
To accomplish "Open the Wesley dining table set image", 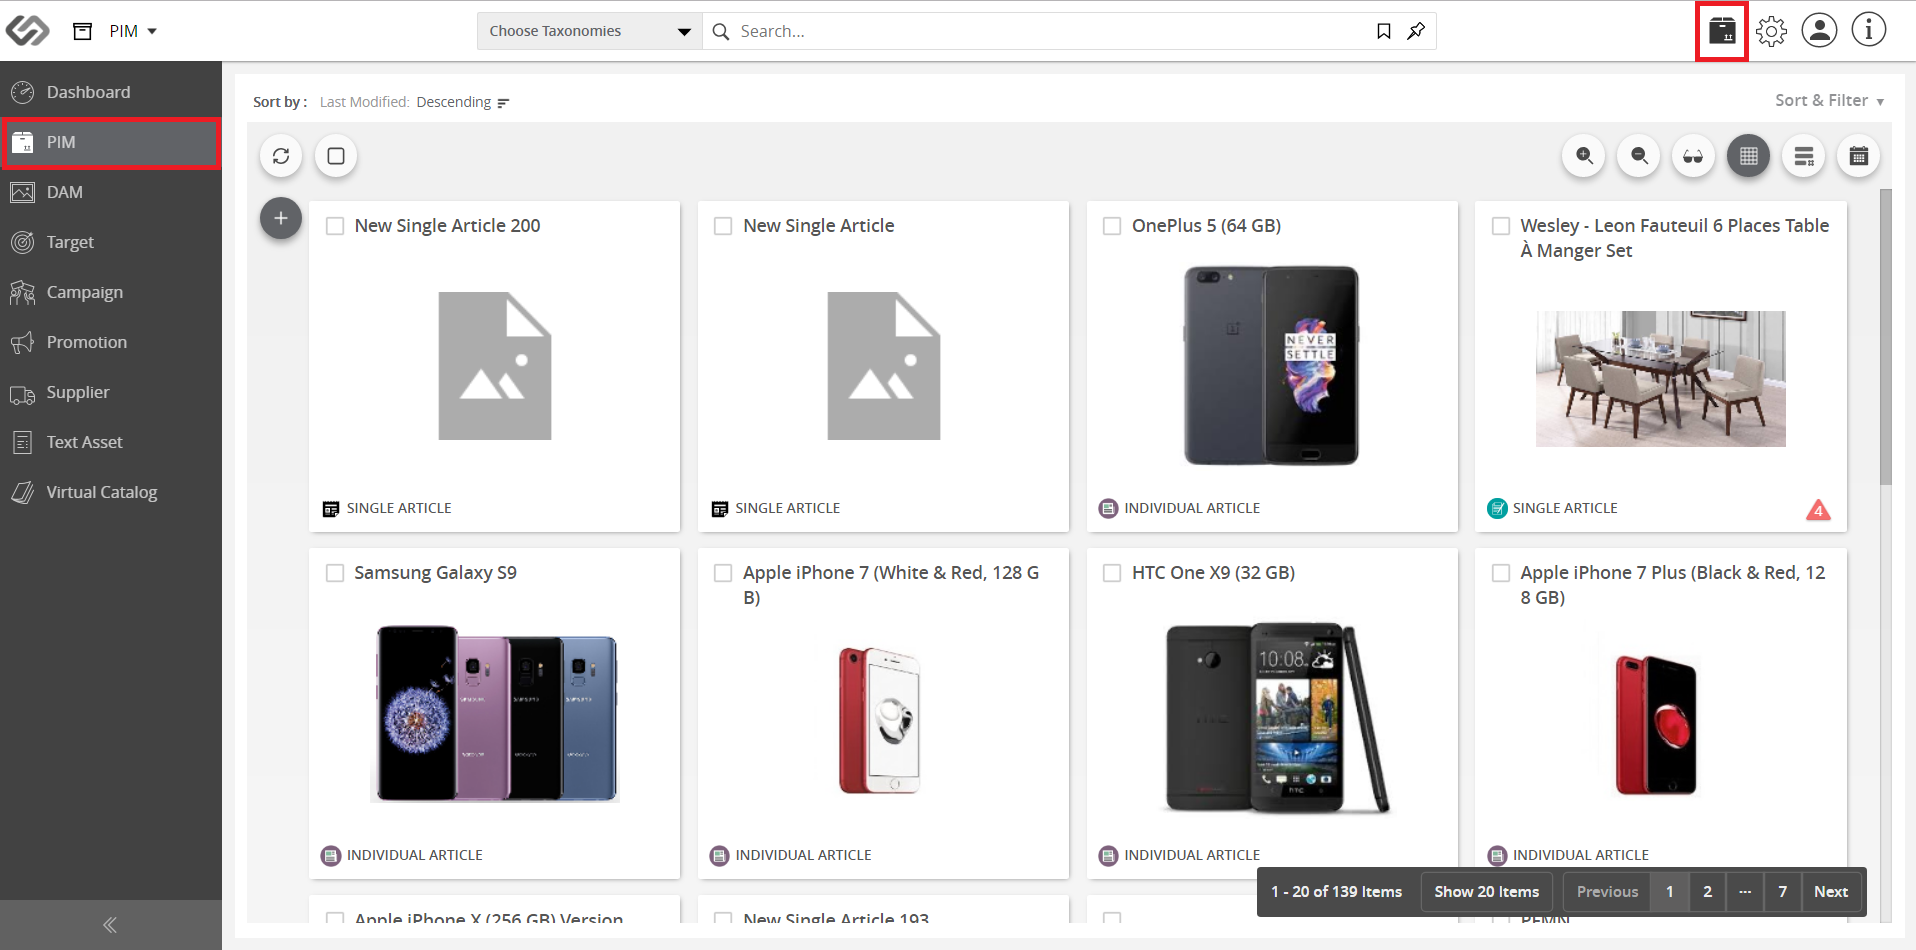I will (x=1660, y=378).
